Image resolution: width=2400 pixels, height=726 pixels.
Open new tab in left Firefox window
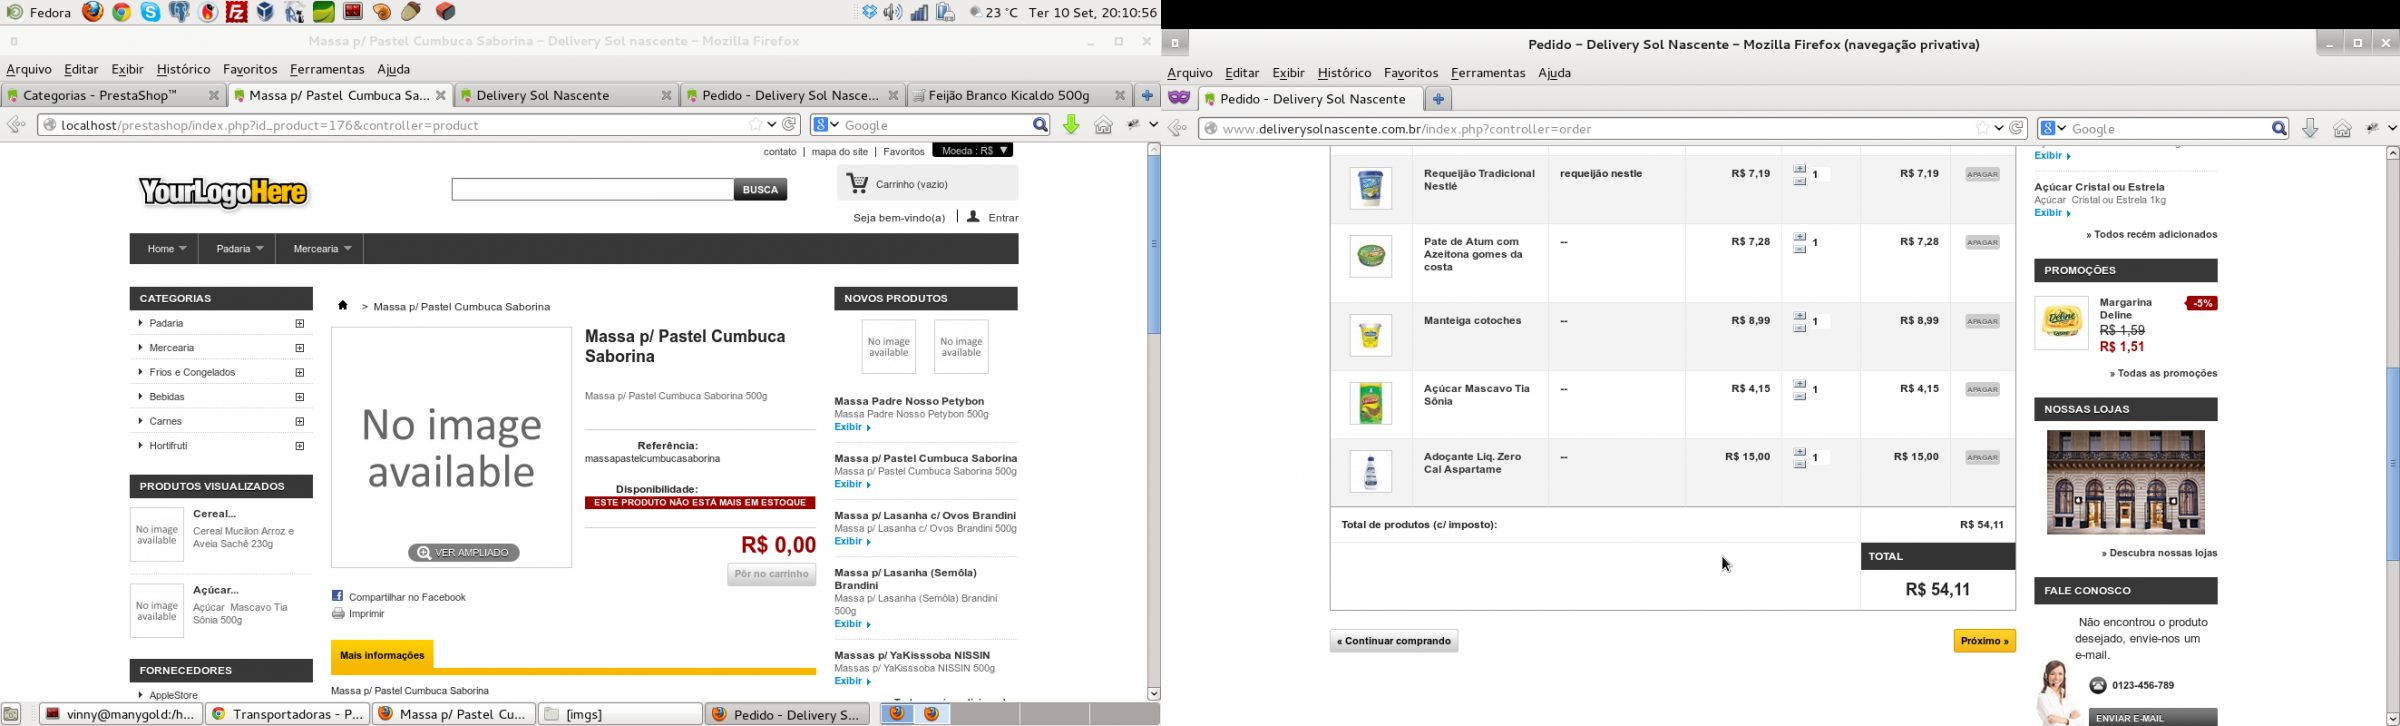(x=1147, y=95)
